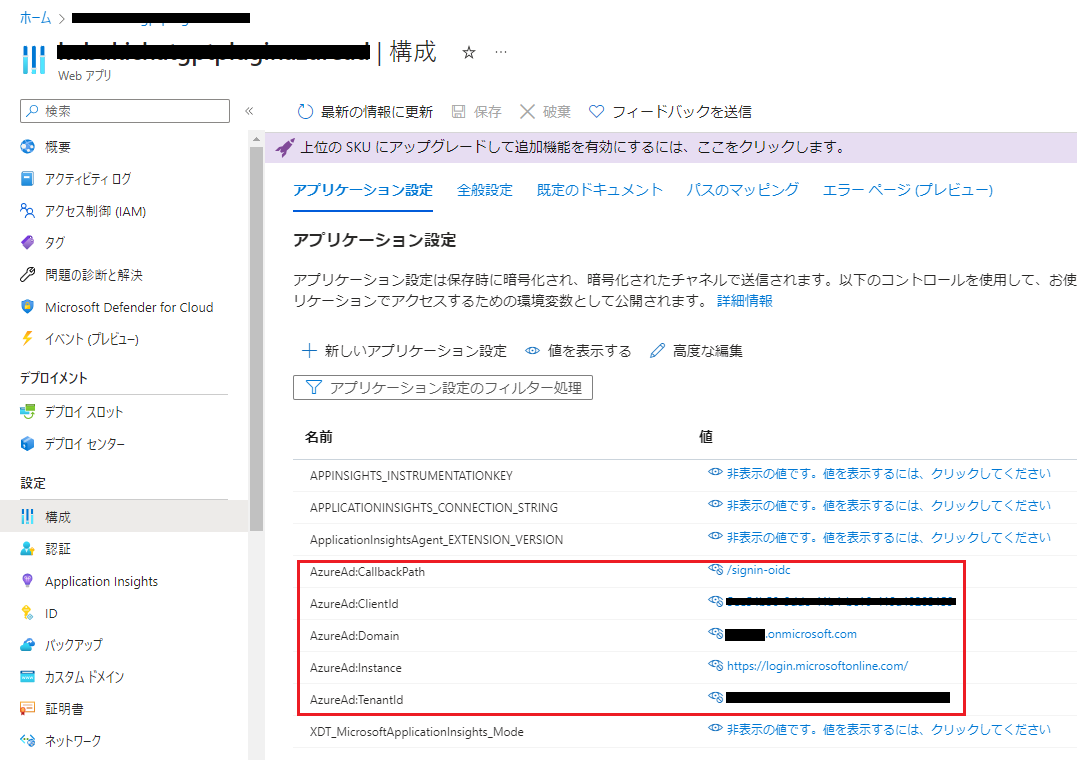Click the https://login.microsoftonline.com/ value
The image size is (1077, 760).
click(817, 665)
